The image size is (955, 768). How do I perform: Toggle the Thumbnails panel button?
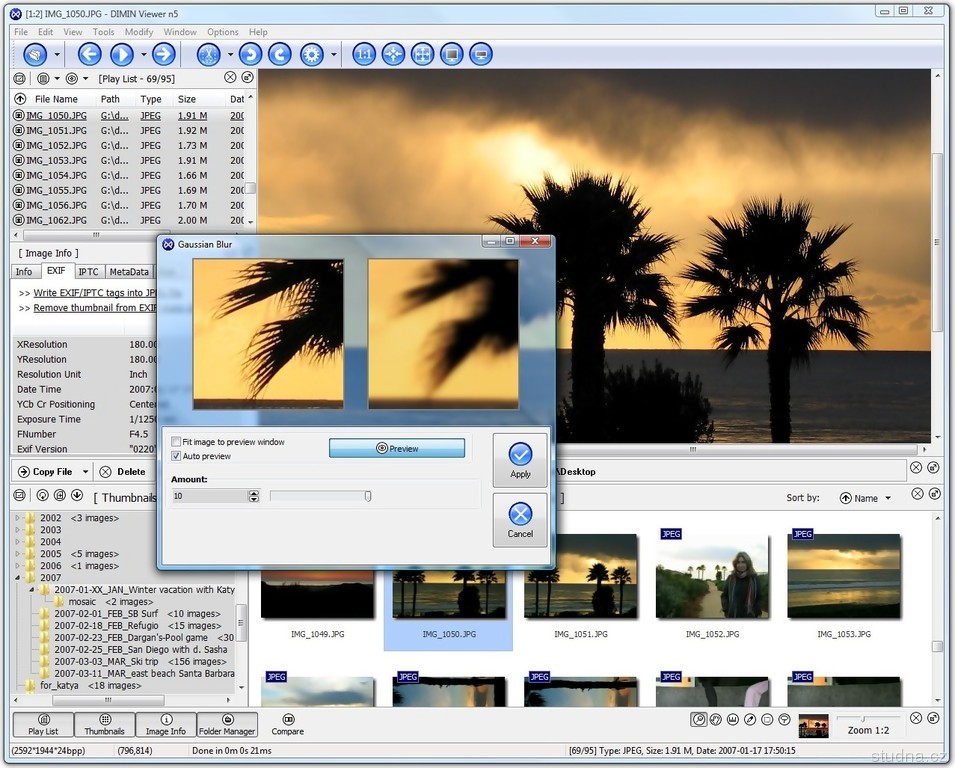click(x=104, y=724)
